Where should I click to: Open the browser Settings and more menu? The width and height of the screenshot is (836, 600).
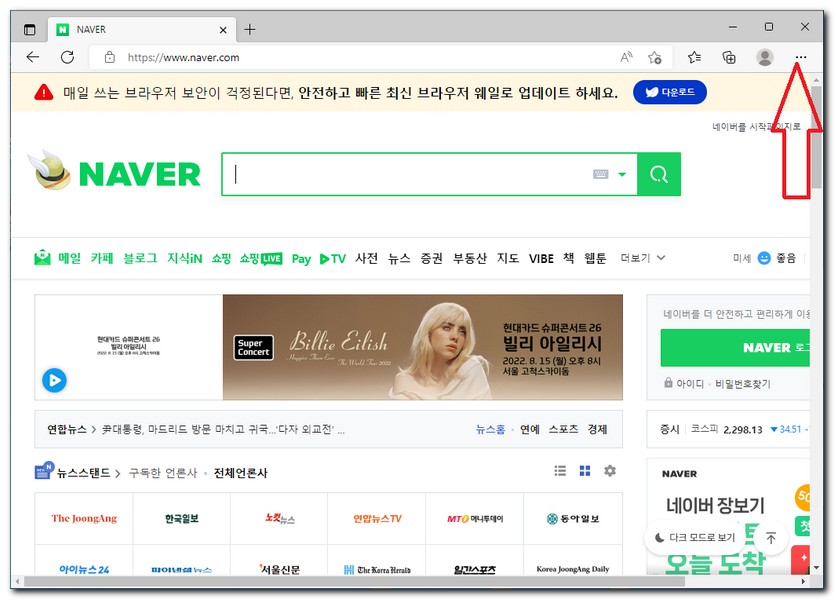click(x=800, y=57)
